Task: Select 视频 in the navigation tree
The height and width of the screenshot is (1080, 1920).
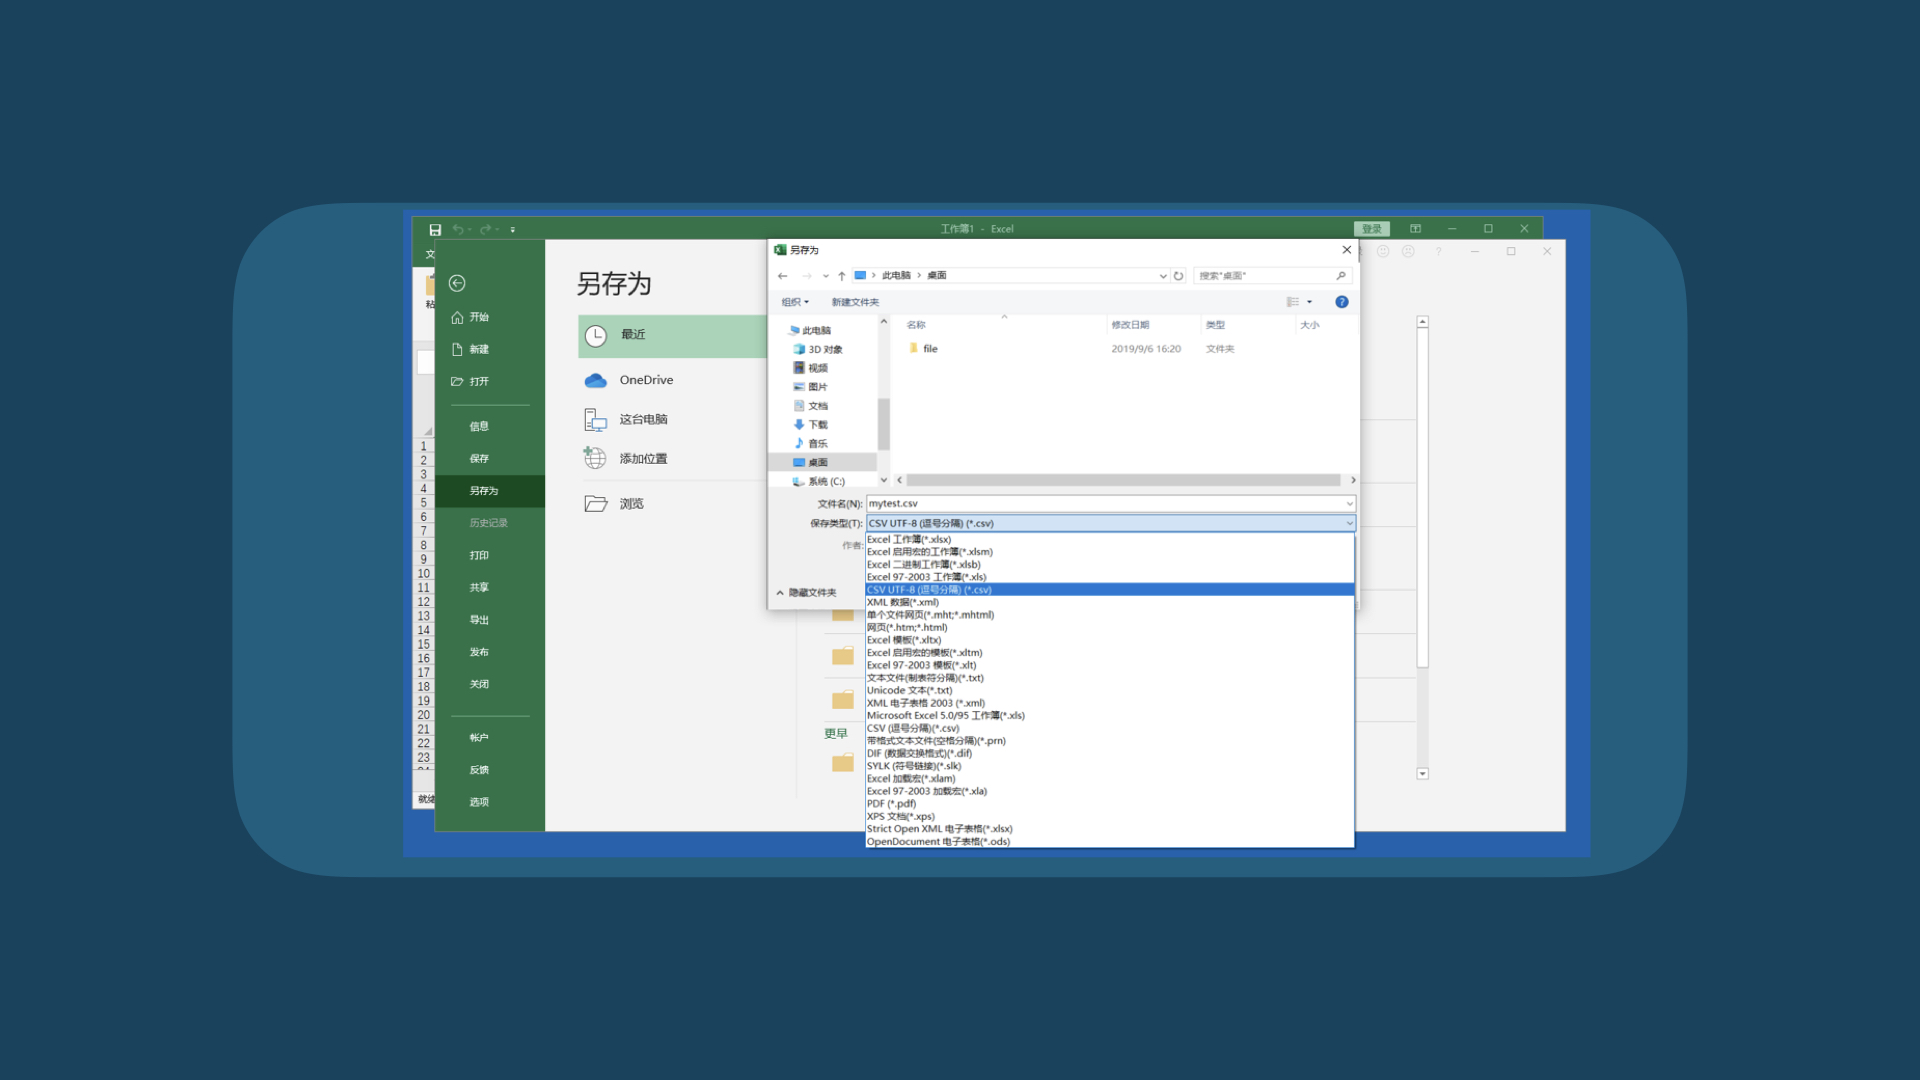Action: point(811,368)
